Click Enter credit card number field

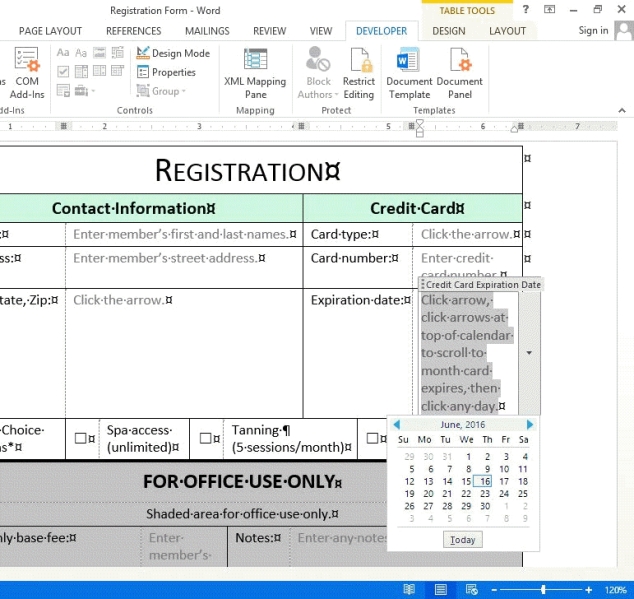tap(460, 266)
